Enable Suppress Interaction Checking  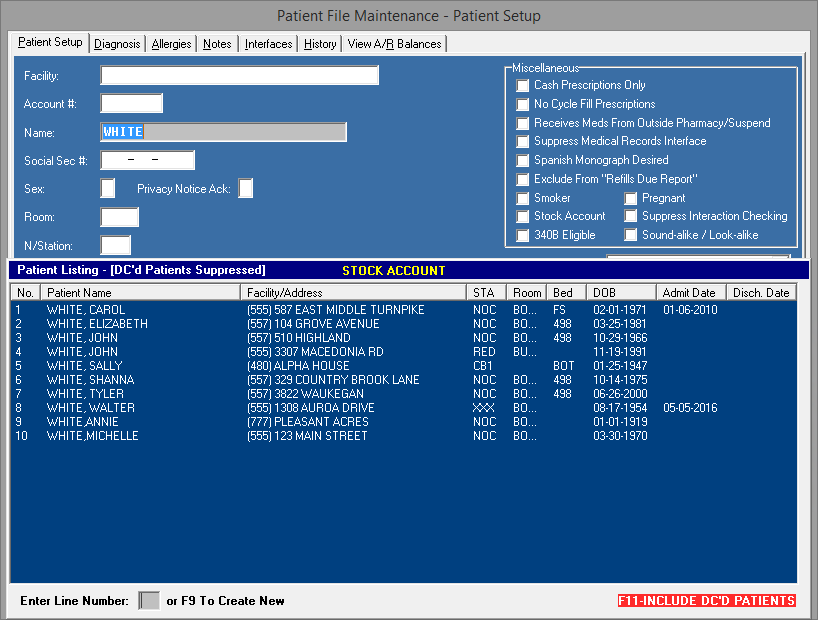[631, 217]
